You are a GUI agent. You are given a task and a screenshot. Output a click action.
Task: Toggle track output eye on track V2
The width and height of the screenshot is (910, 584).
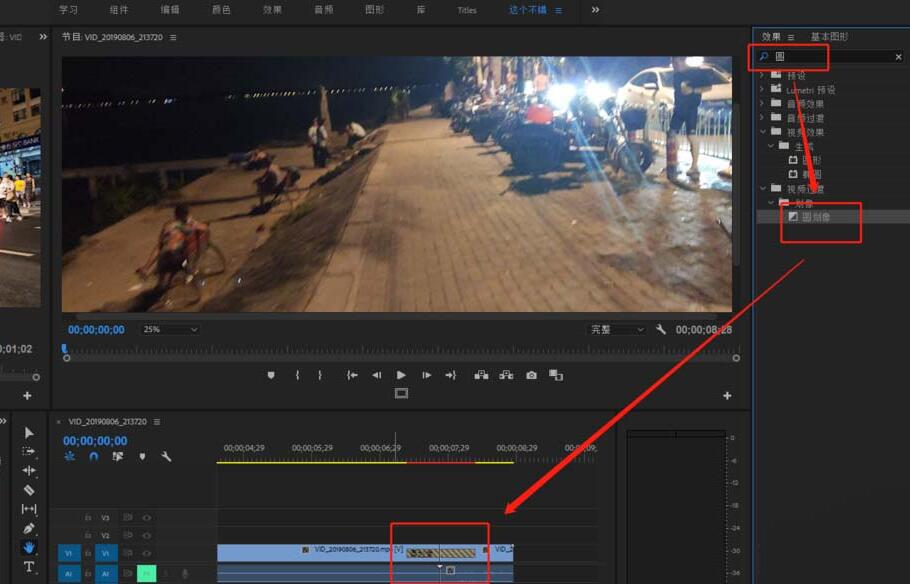click(147, 536)
